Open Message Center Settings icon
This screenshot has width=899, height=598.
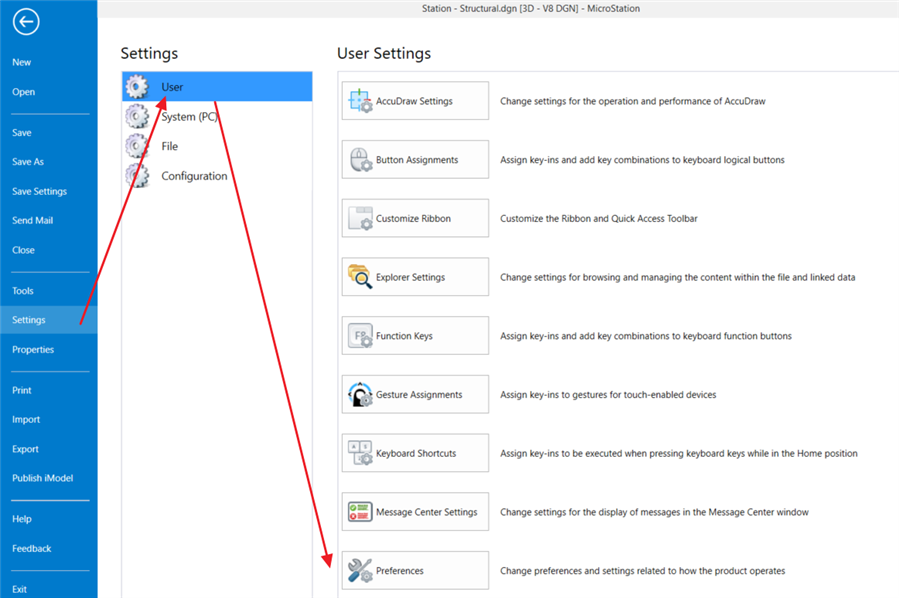coord(359,512)
